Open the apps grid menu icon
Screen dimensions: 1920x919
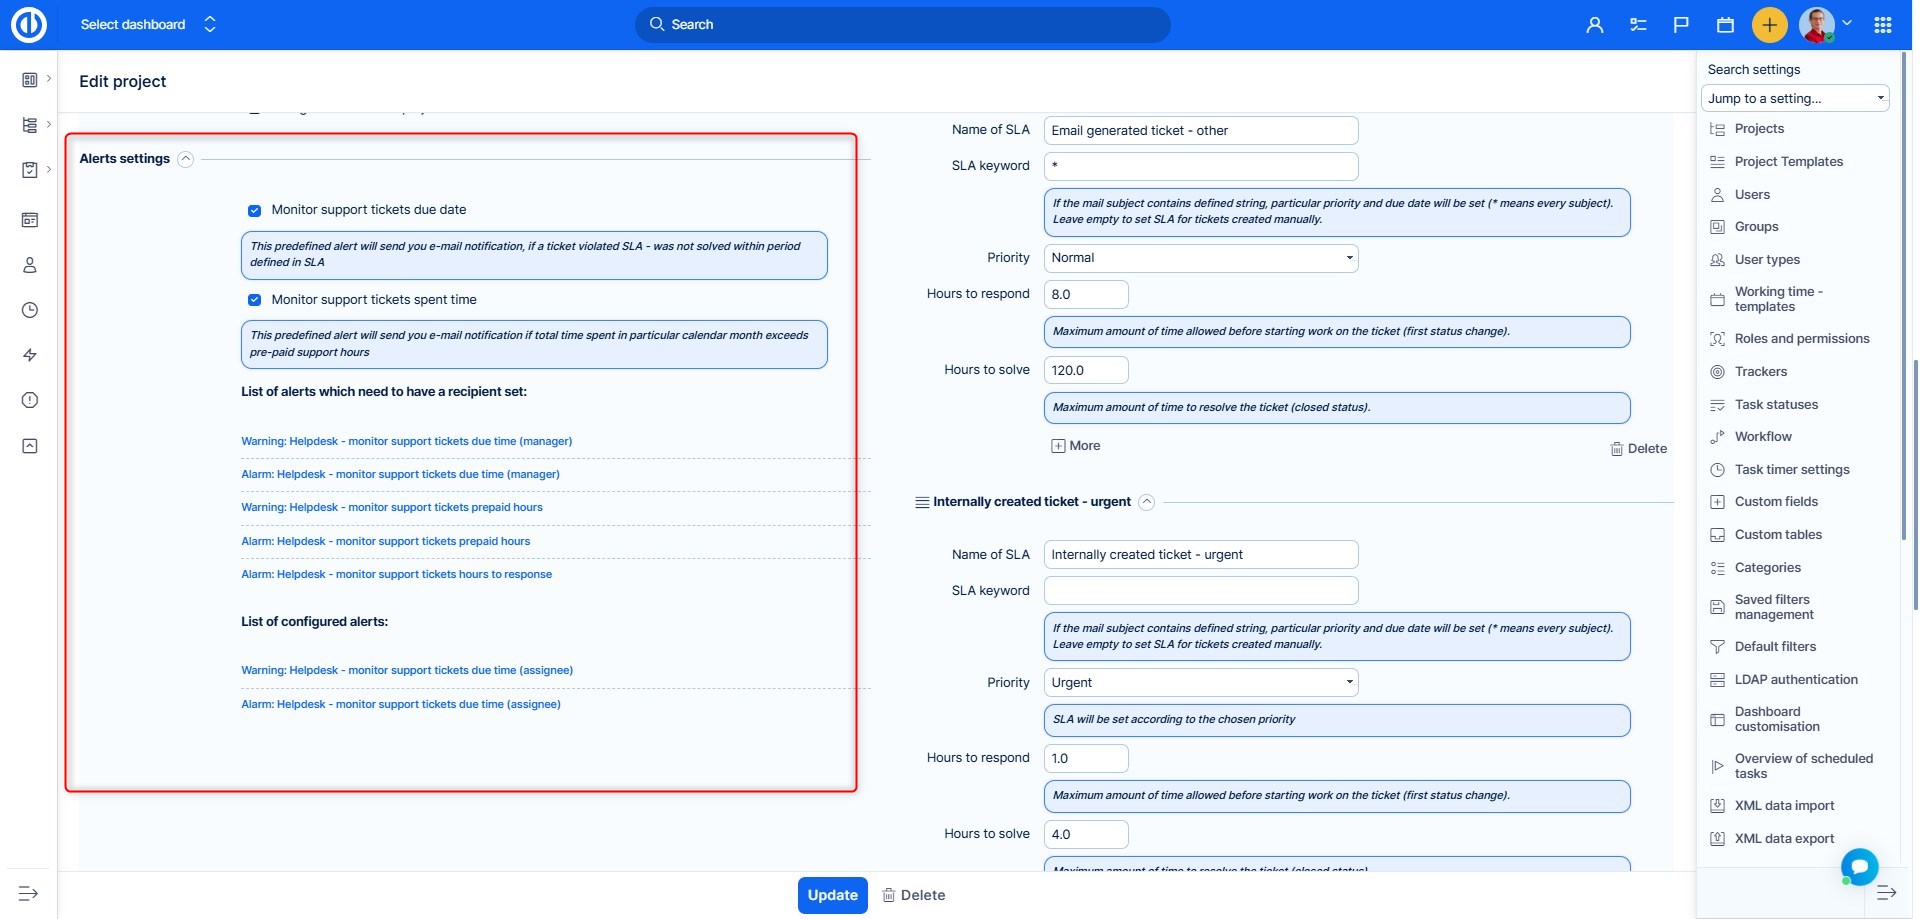point(1882,25)
